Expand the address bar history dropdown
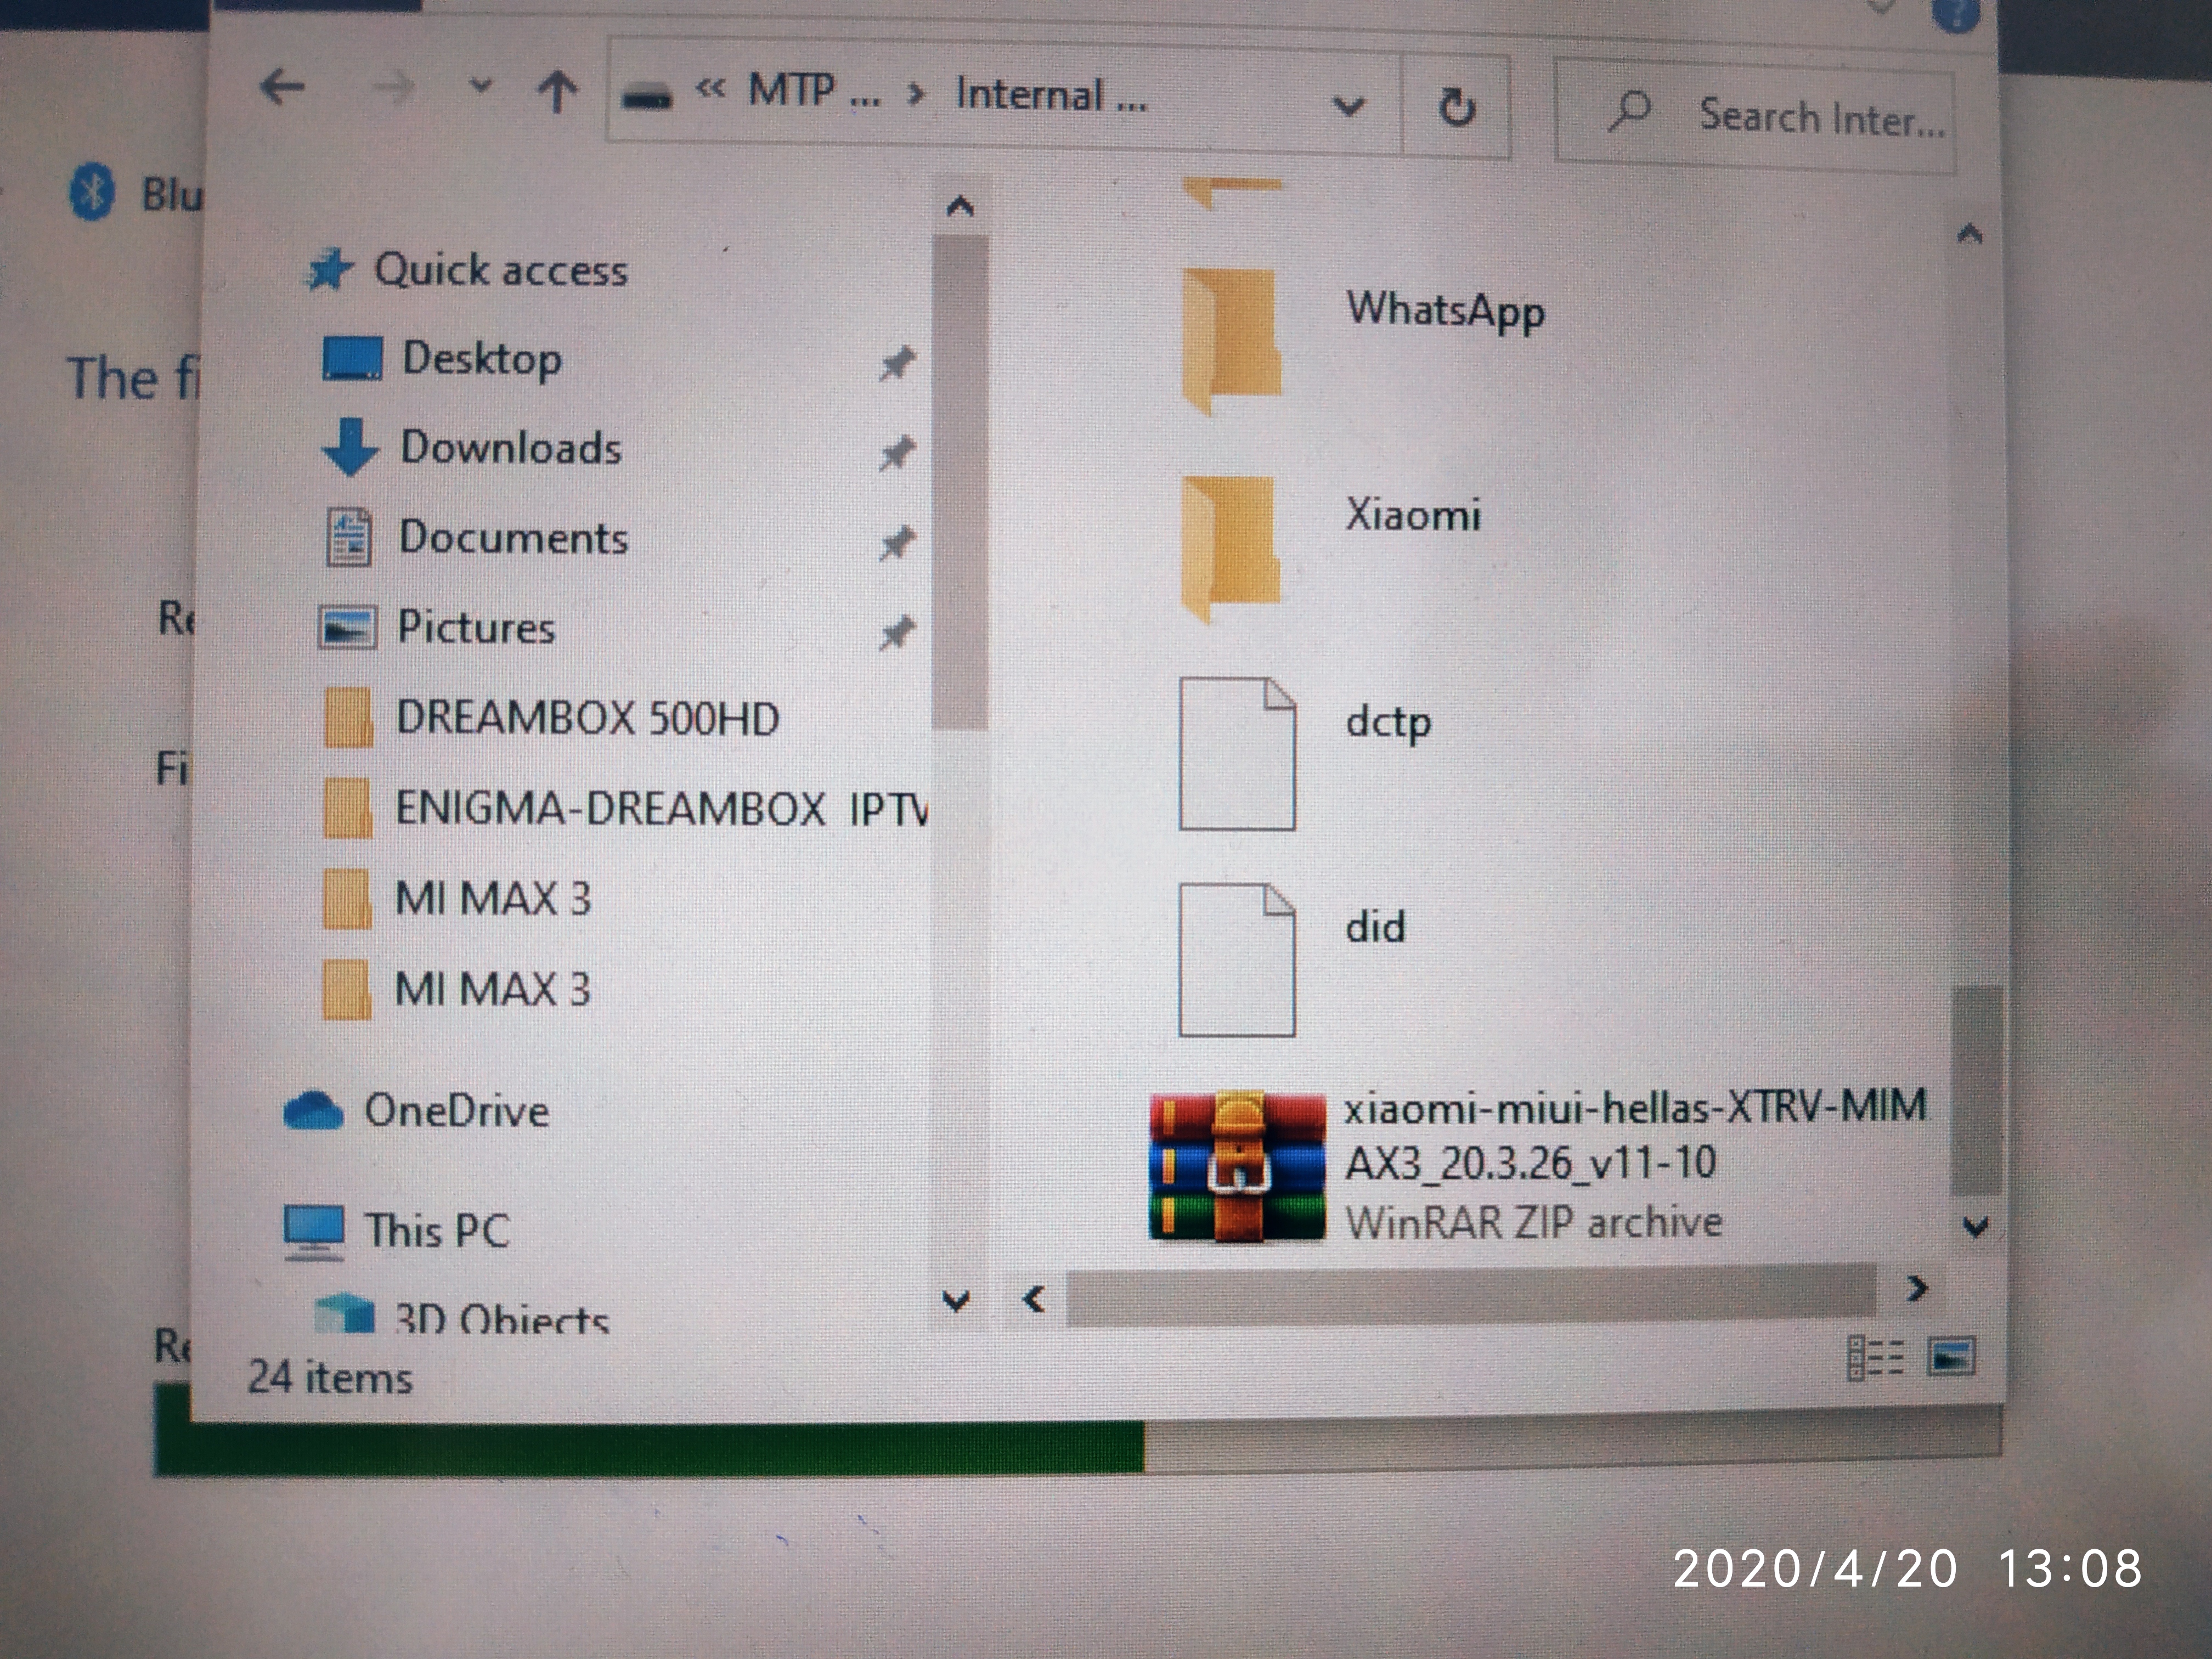Screen dimensions: 2212x1659 (1349, 105)
